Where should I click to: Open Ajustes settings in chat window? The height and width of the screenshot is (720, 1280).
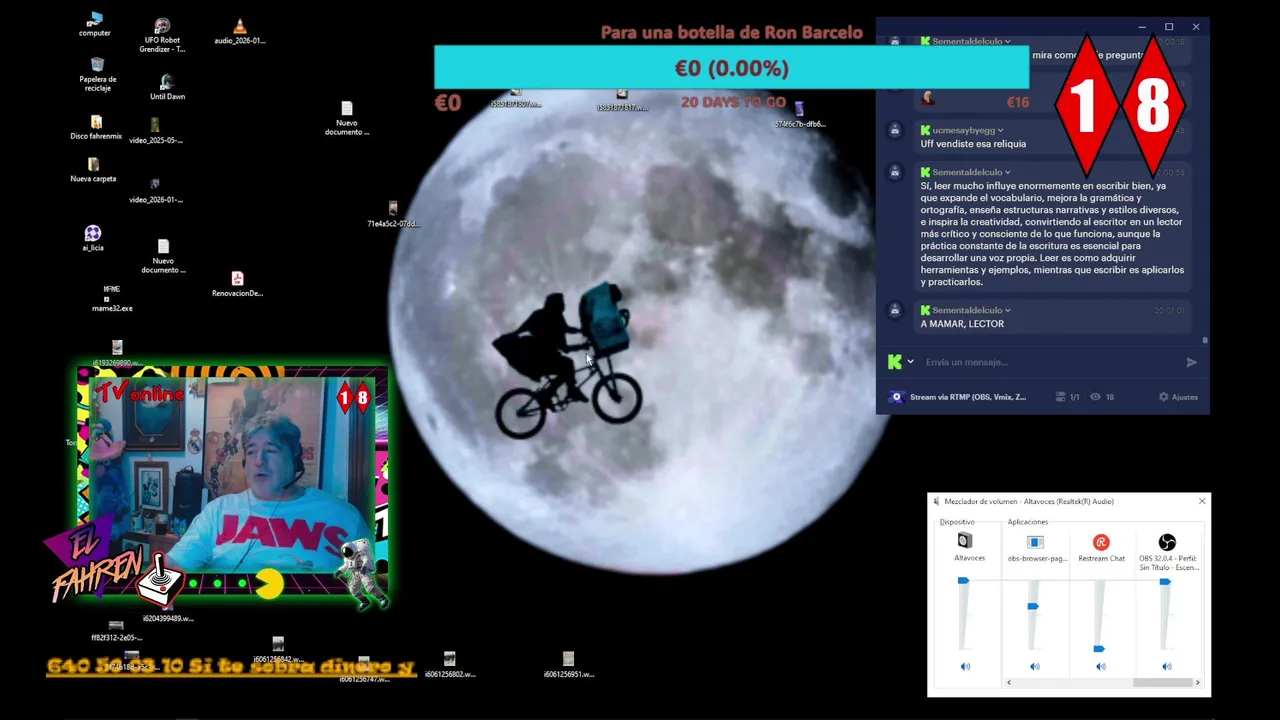click(1178, 397)
